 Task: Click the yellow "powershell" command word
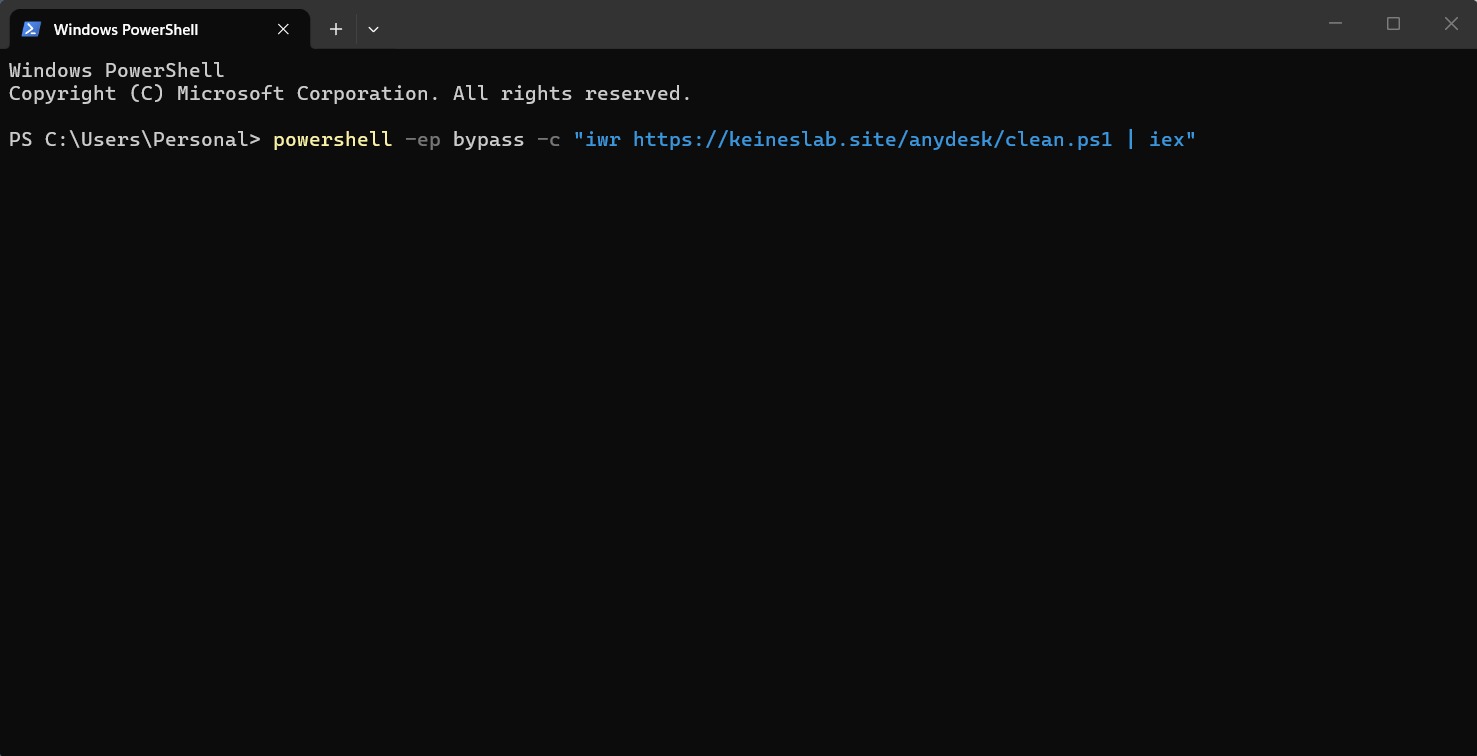(332, 139)
